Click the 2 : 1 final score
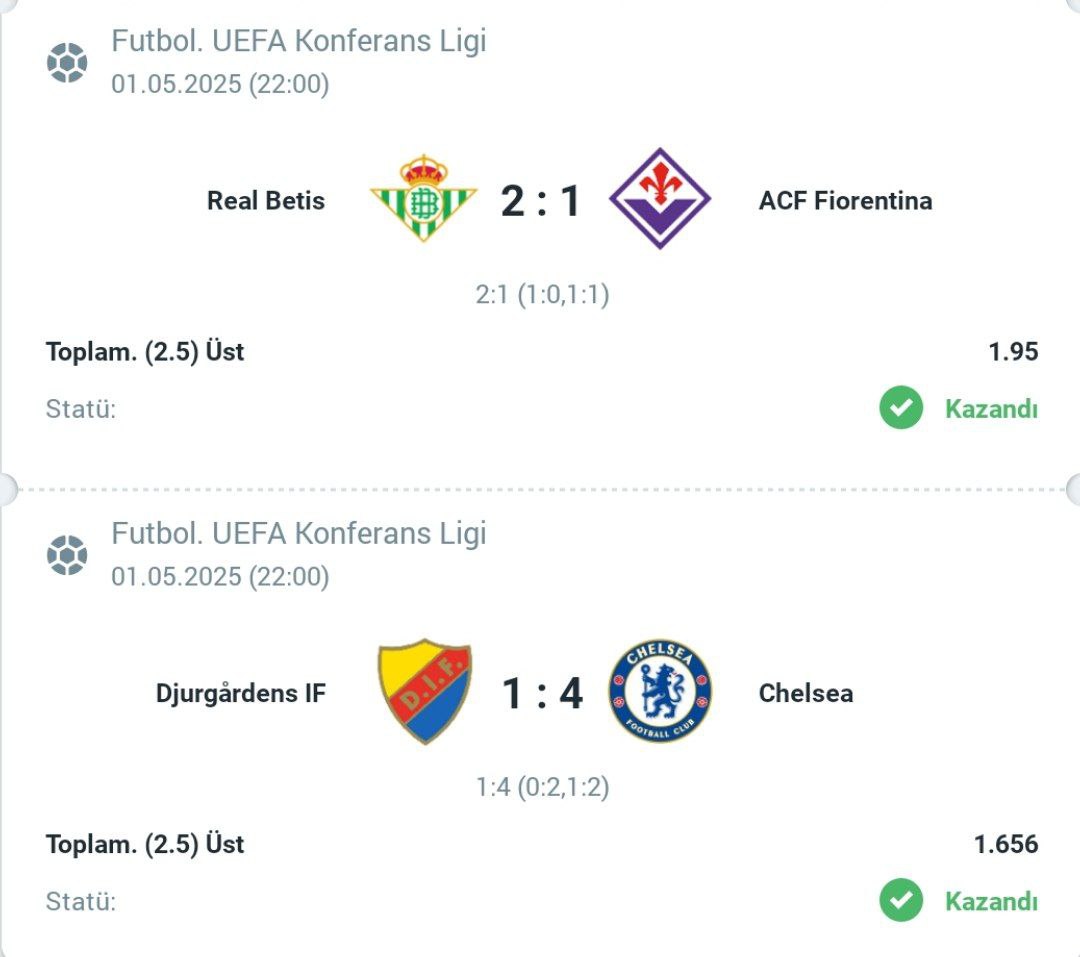This screenshot has width=1080, height=957. (541, 201)
